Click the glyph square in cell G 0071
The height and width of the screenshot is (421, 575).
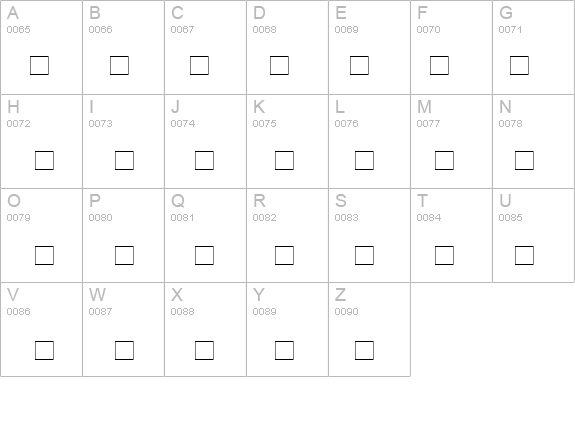click(519, 65)
